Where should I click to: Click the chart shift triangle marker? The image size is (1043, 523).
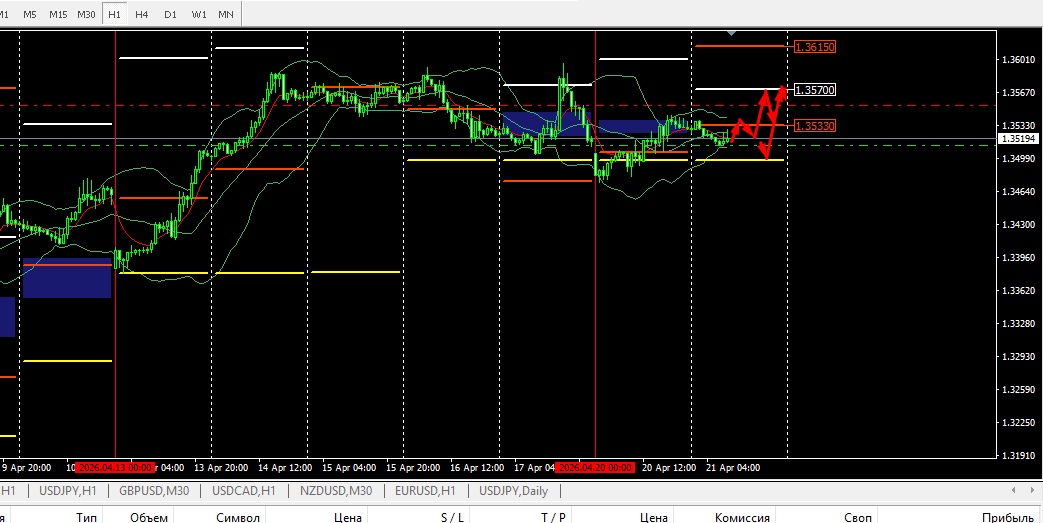click(733, 34)
